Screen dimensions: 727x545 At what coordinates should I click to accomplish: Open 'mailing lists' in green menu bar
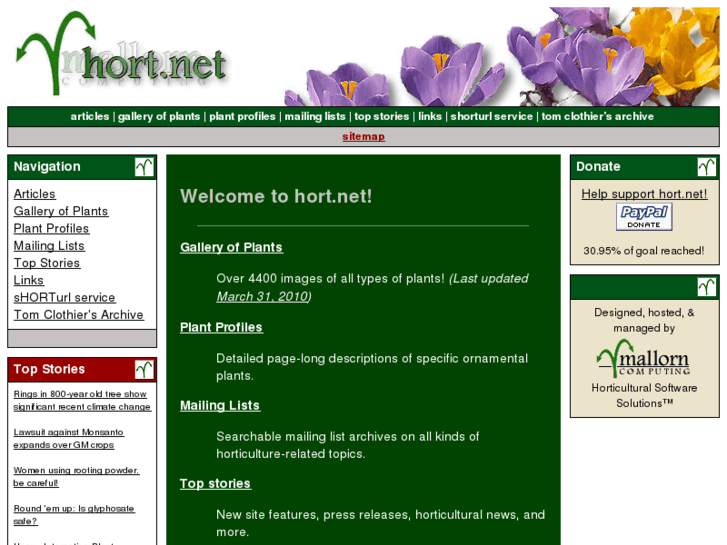pyautogui.click(x=315, y=116)
